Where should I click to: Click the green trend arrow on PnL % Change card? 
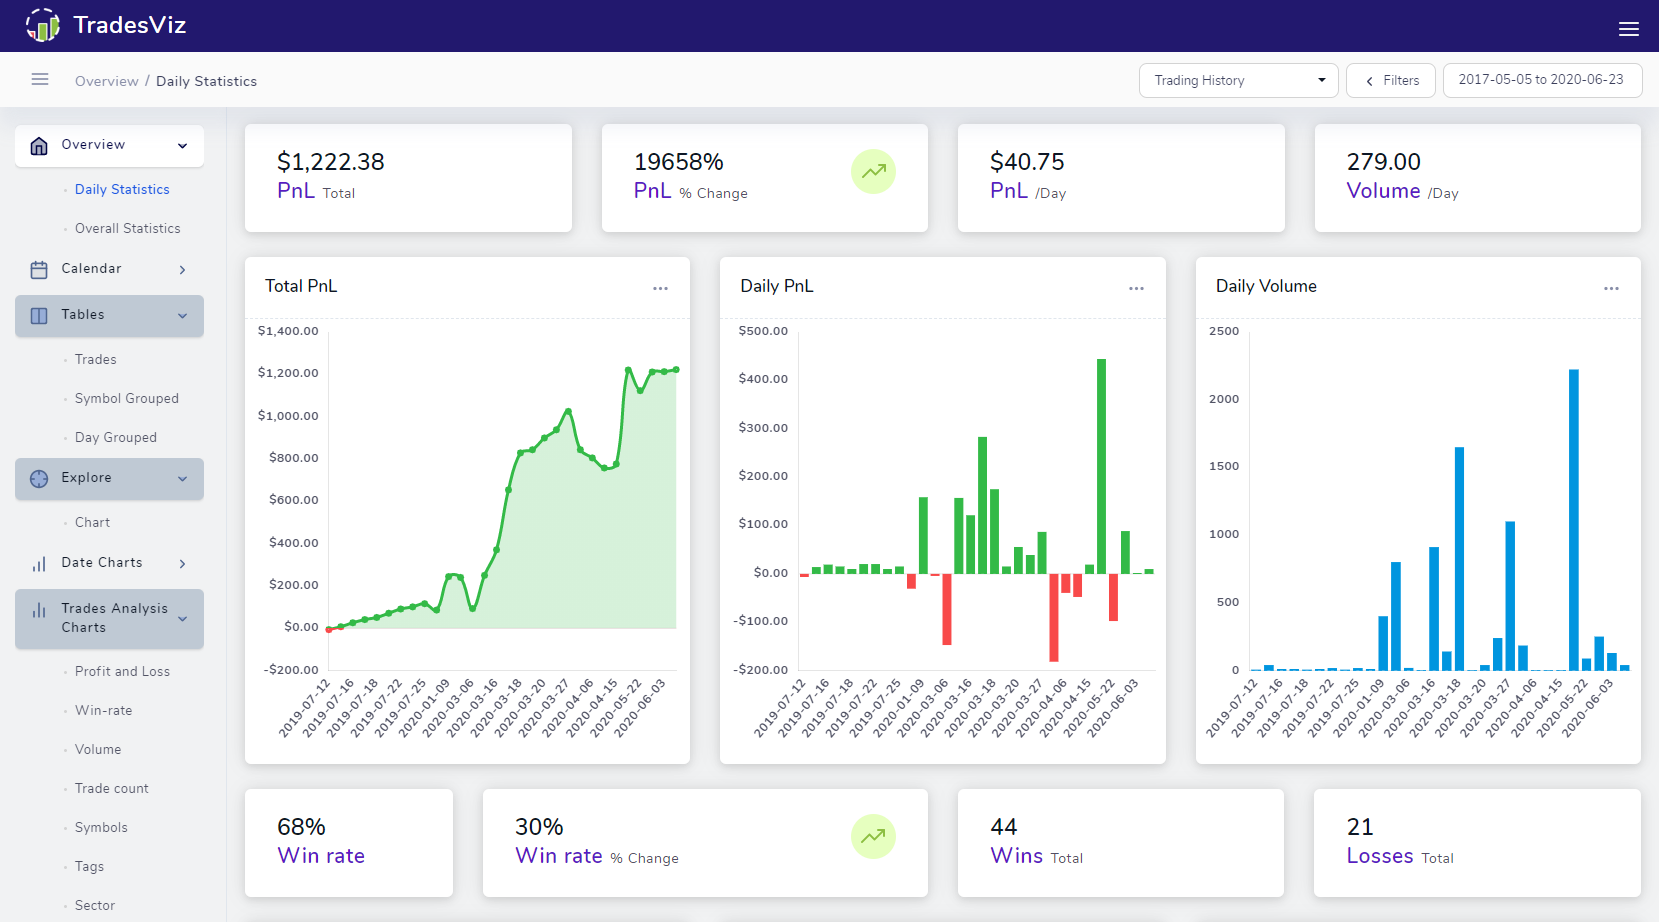(x=873, y=171)
